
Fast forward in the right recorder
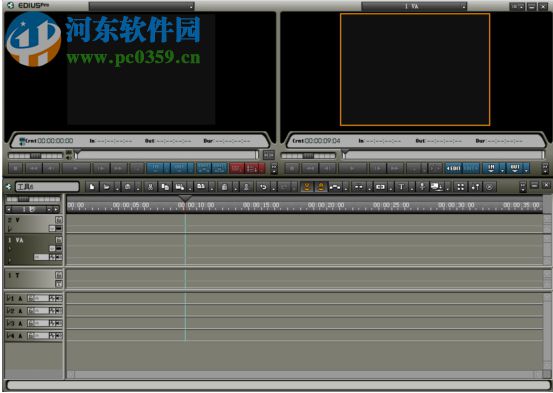click(x=395, y=168)
